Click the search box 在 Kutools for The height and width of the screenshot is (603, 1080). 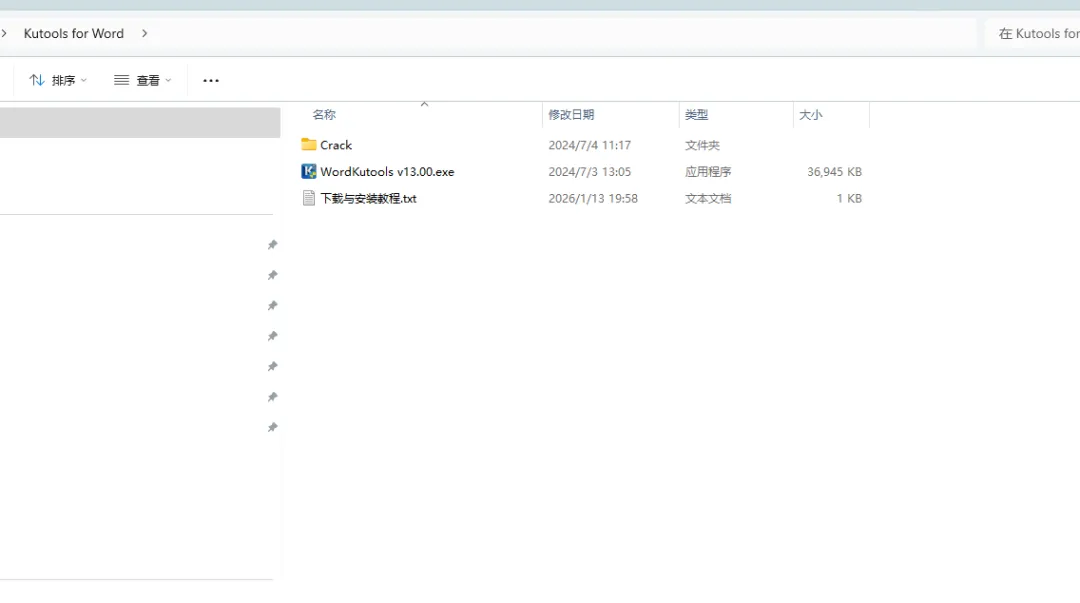(x=1032, y=33)
